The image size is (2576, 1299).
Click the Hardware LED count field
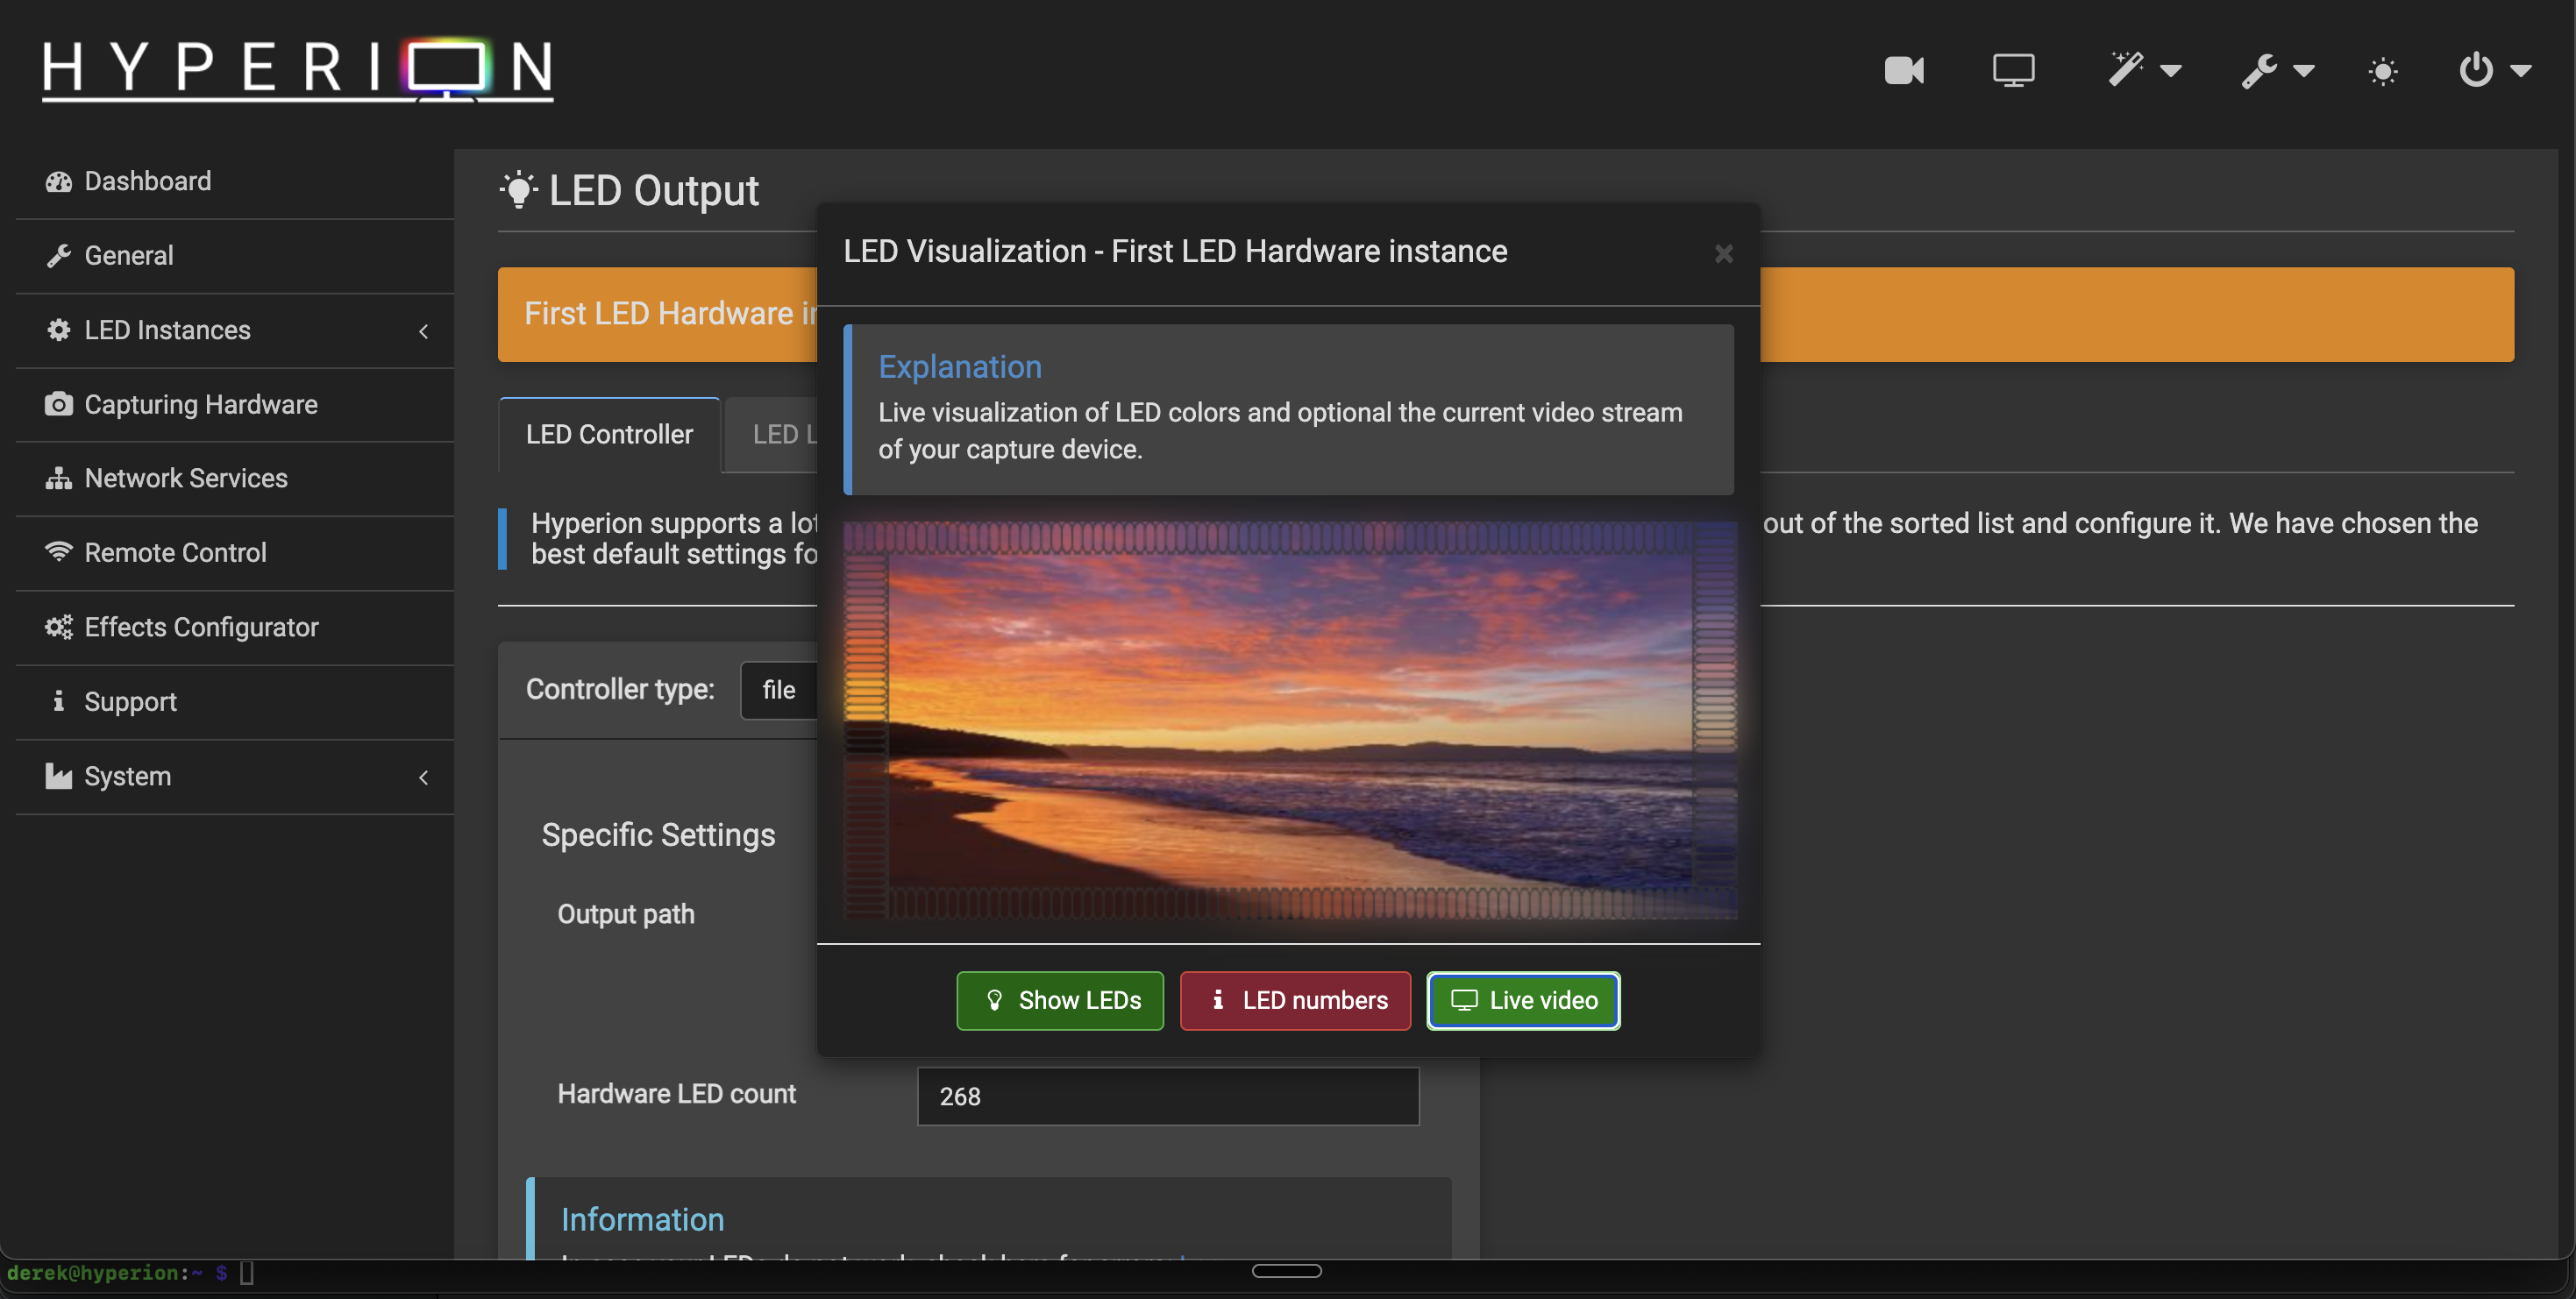(x=1168, y=1097)
